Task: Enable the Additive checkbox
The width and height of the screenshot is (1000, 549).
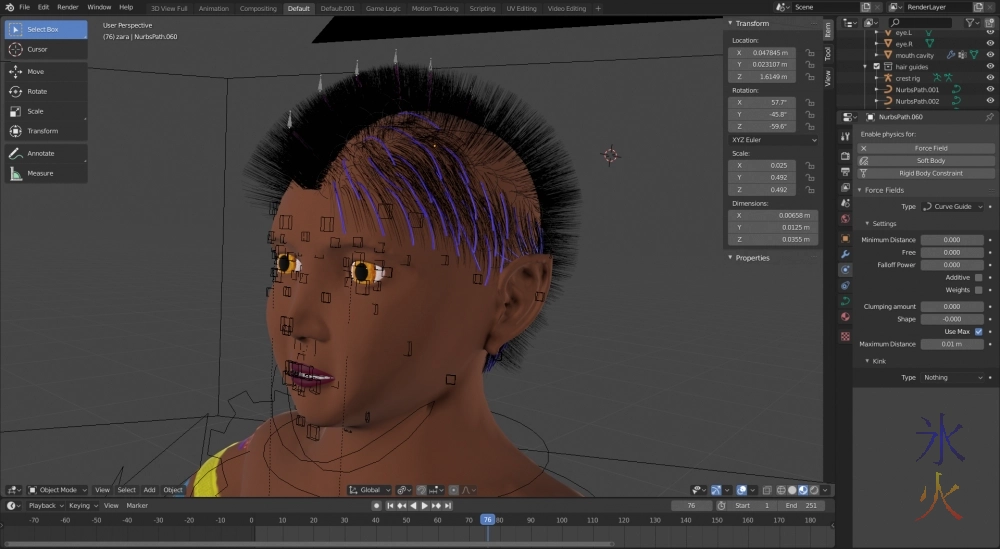Action: pos(978,277)
